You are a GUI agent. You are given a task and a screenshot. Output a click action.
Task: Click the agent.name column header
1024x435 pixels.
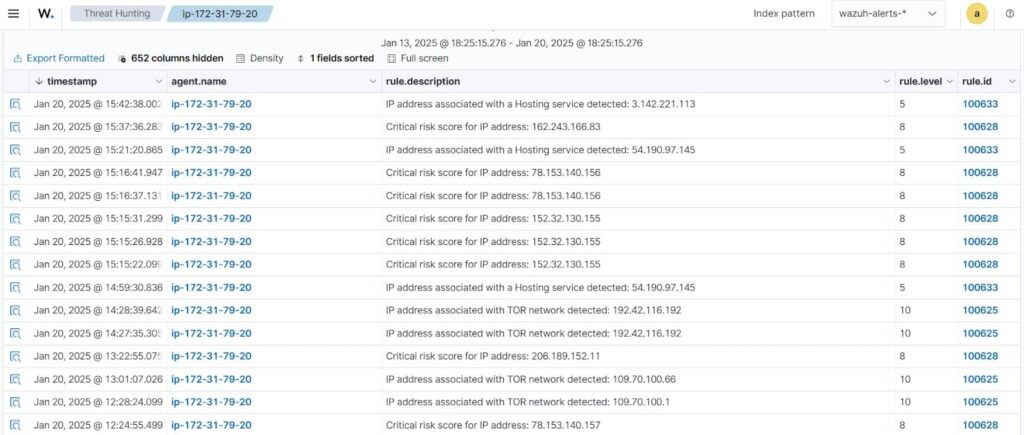tap(199, 82)
